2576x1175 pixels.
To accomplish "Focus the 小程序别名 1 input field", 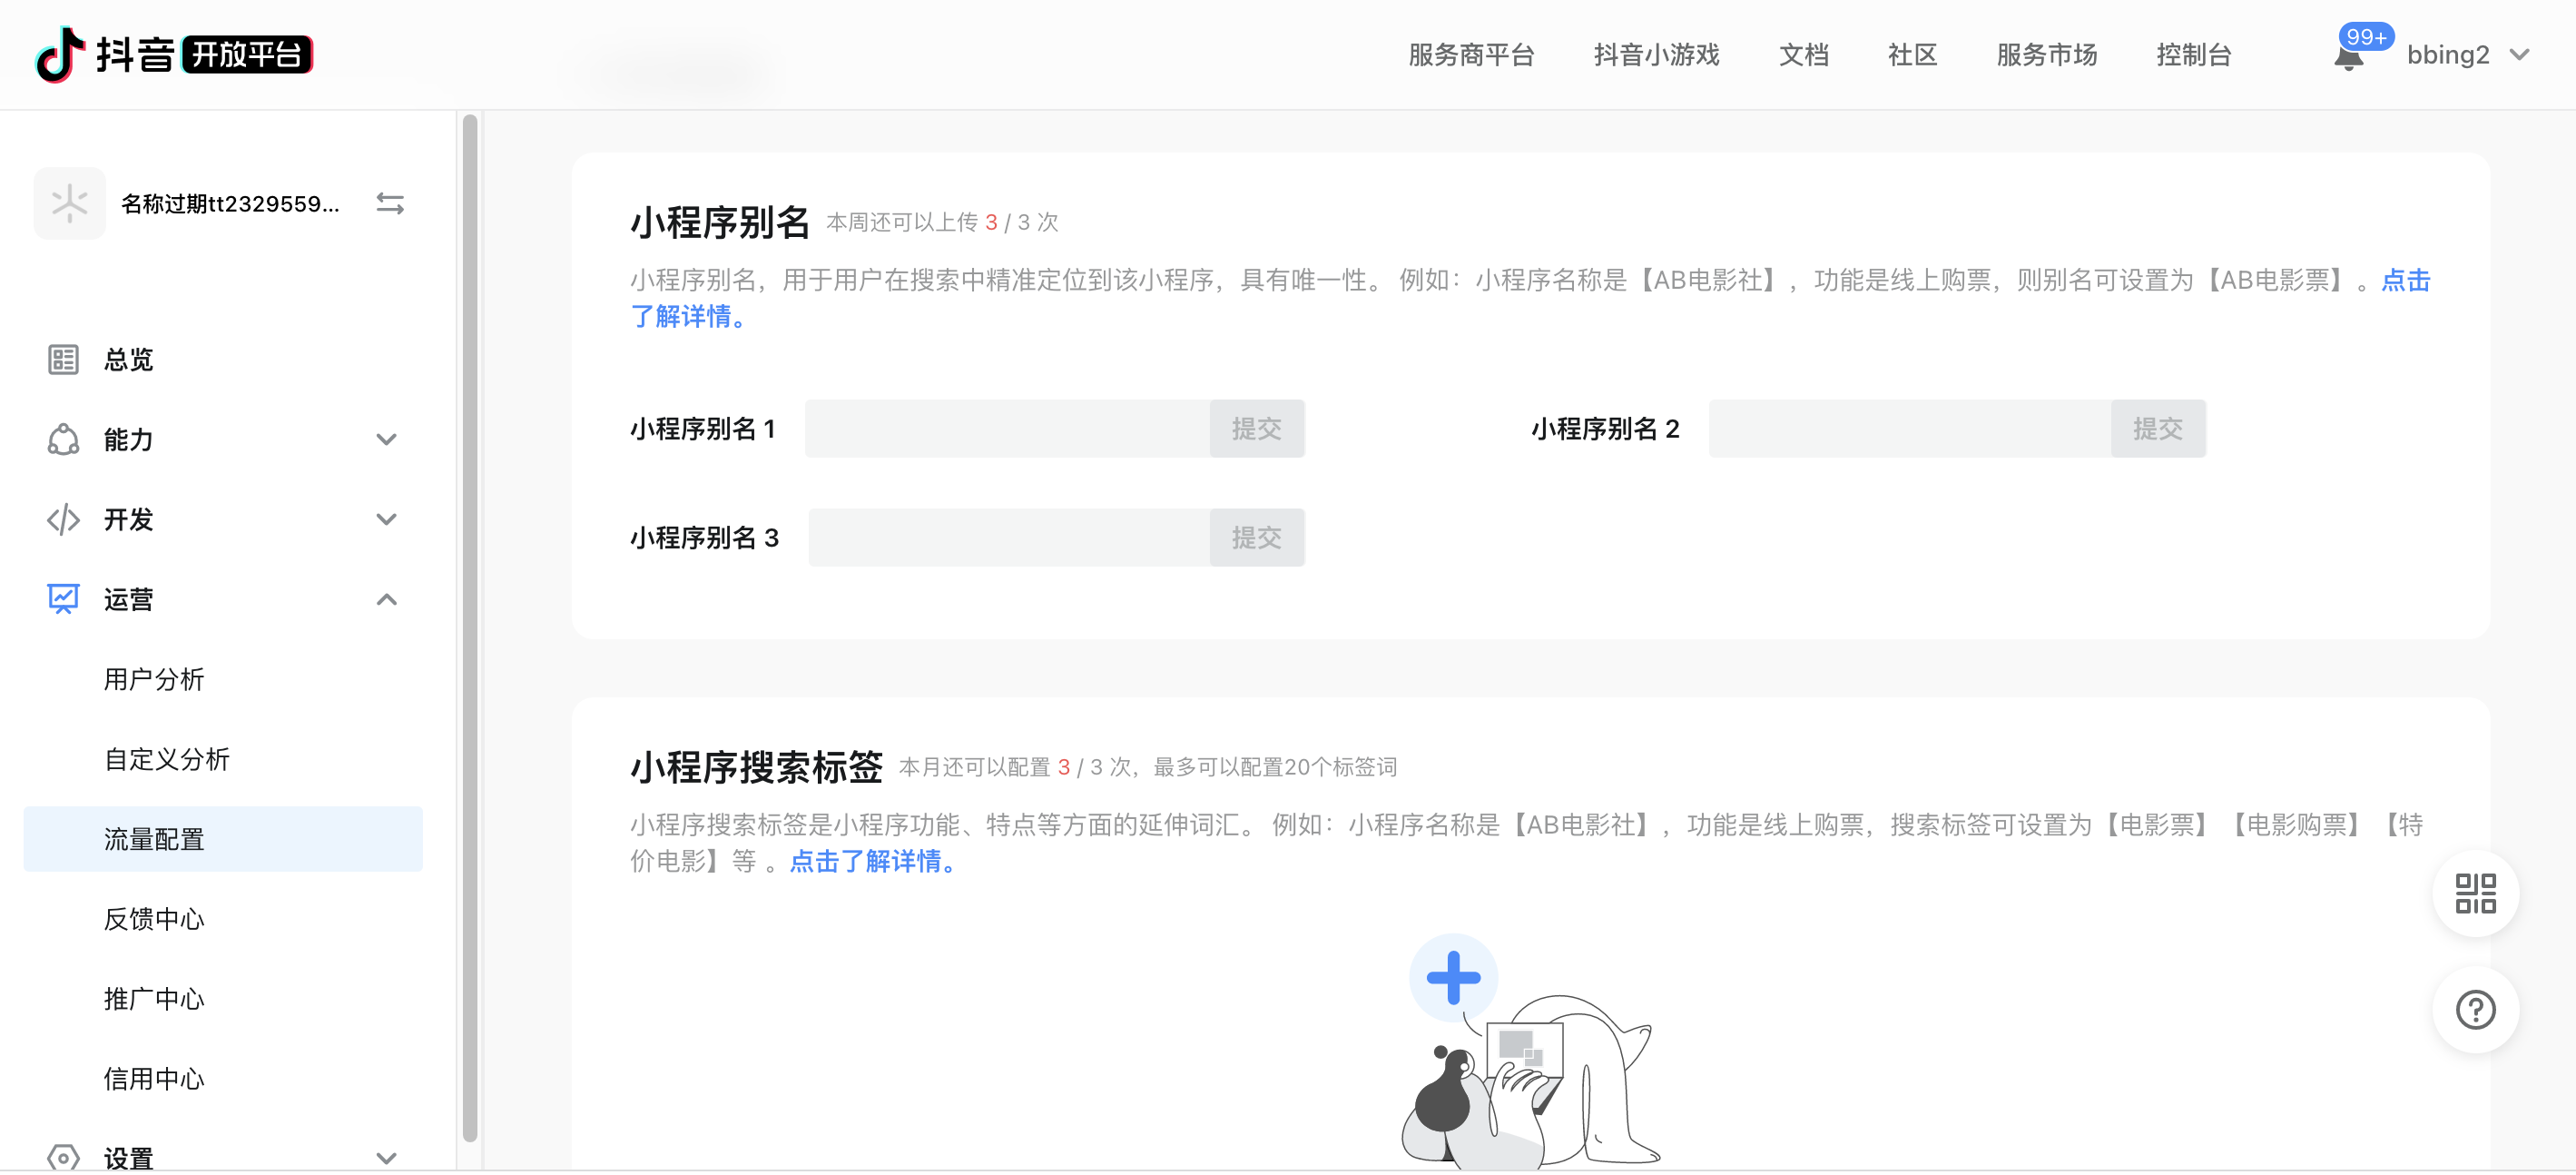I will click(1007, 429).
